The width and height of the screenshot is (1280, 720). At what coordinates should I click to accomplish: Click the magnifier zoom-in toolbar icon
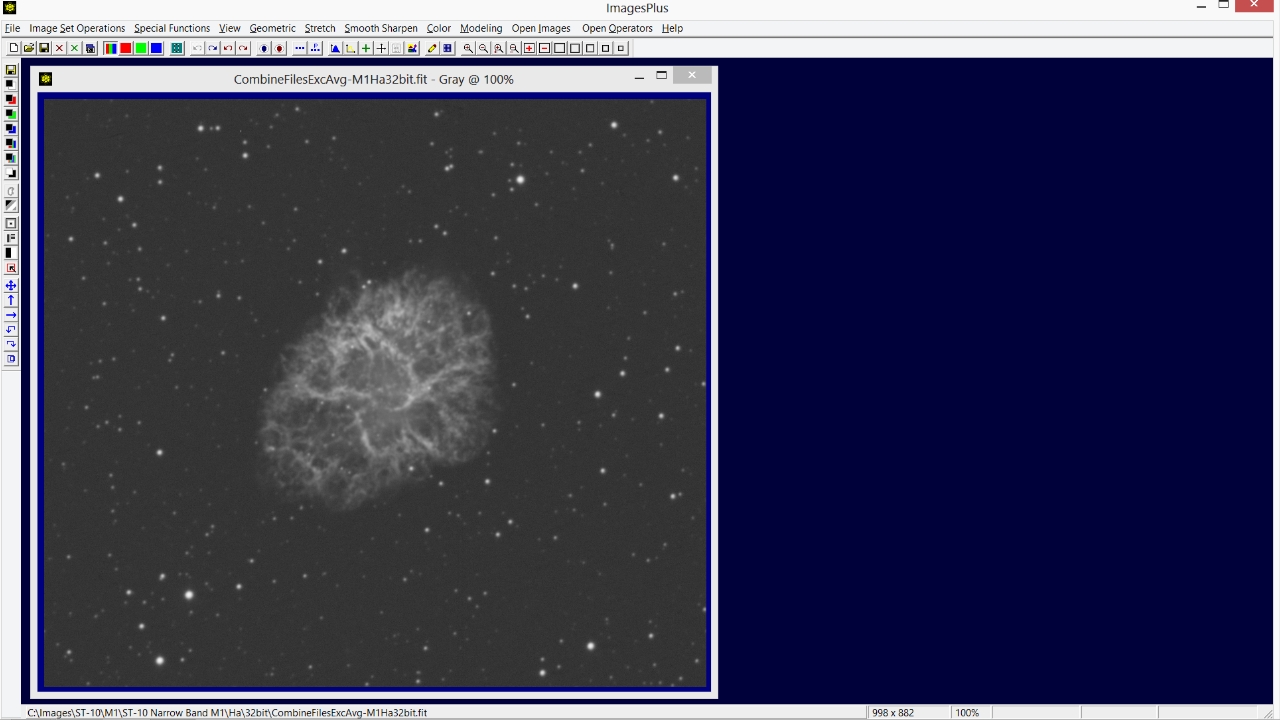[x=468, y=48]
